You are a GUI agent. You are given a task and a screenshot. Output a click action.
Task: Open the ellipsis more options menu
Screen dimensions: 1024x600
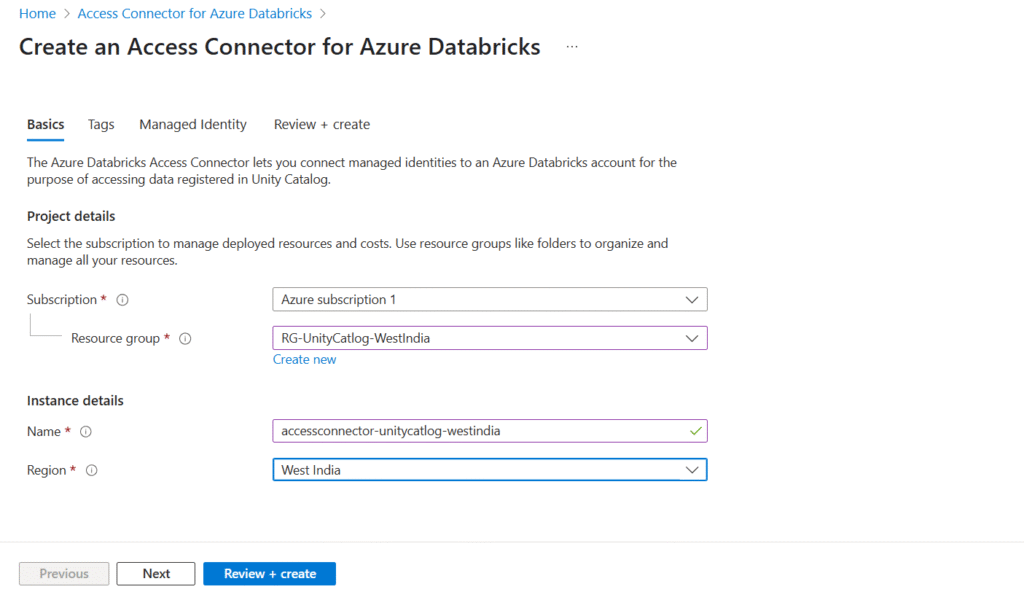[x=572, y=47]
